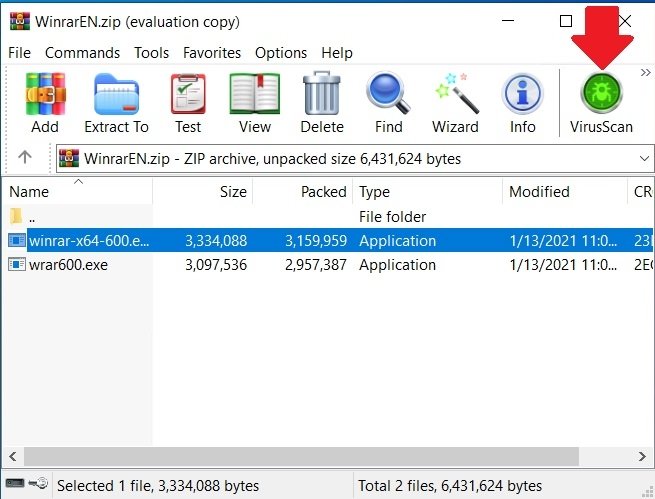Open the File menu

(19, 53)
